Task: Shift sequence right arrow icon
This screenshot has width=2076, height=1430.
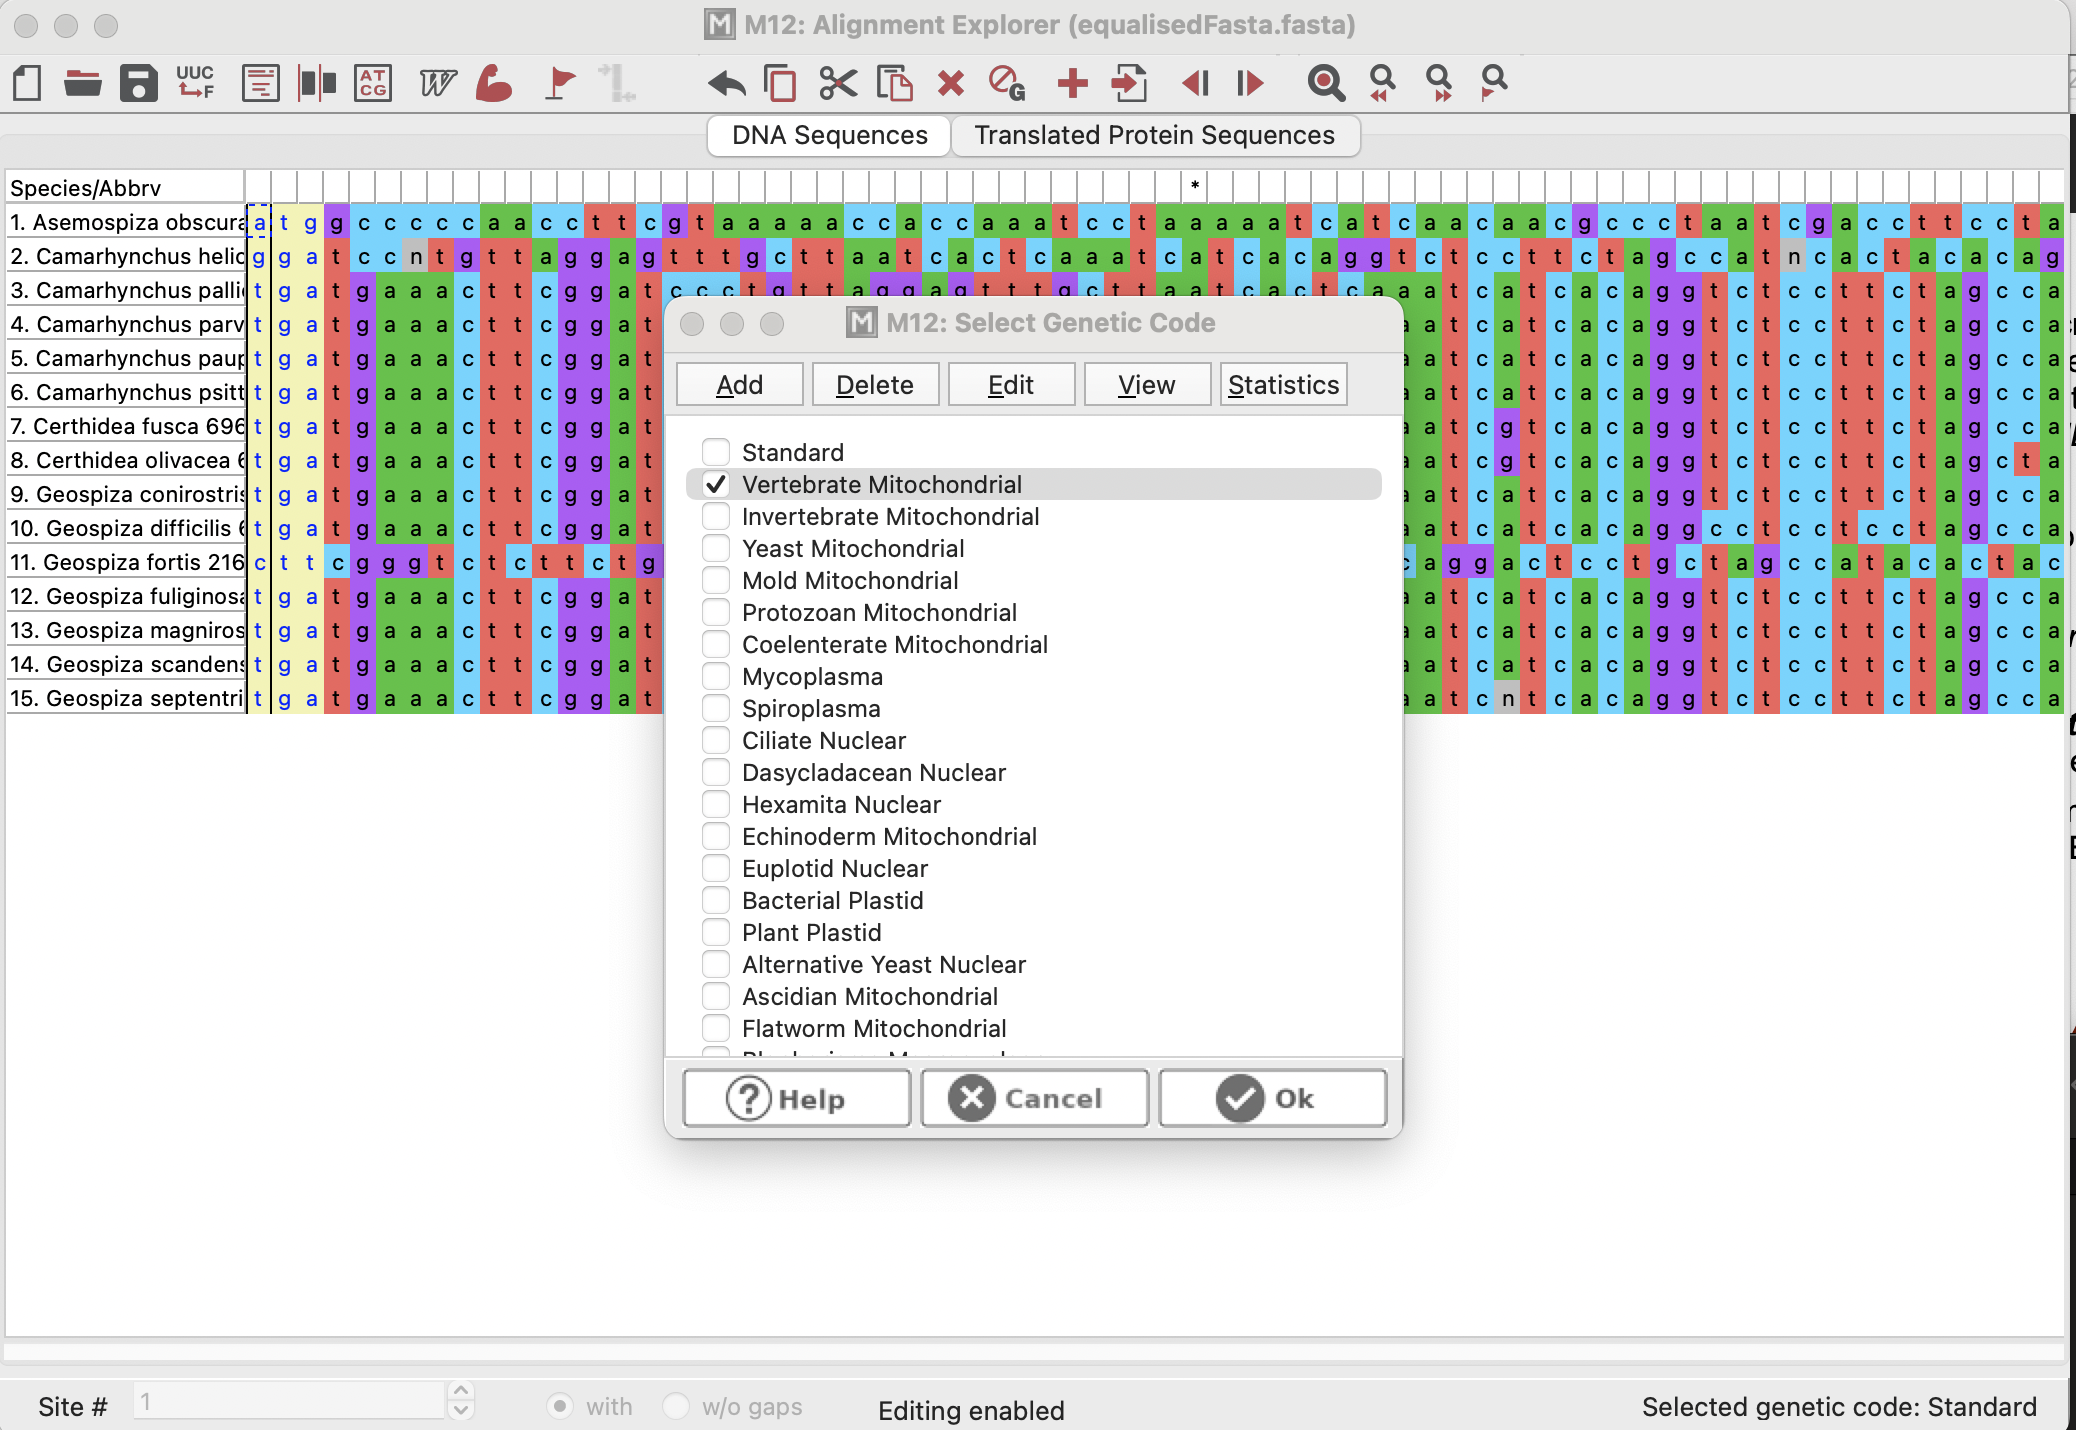Action: 1250,83
